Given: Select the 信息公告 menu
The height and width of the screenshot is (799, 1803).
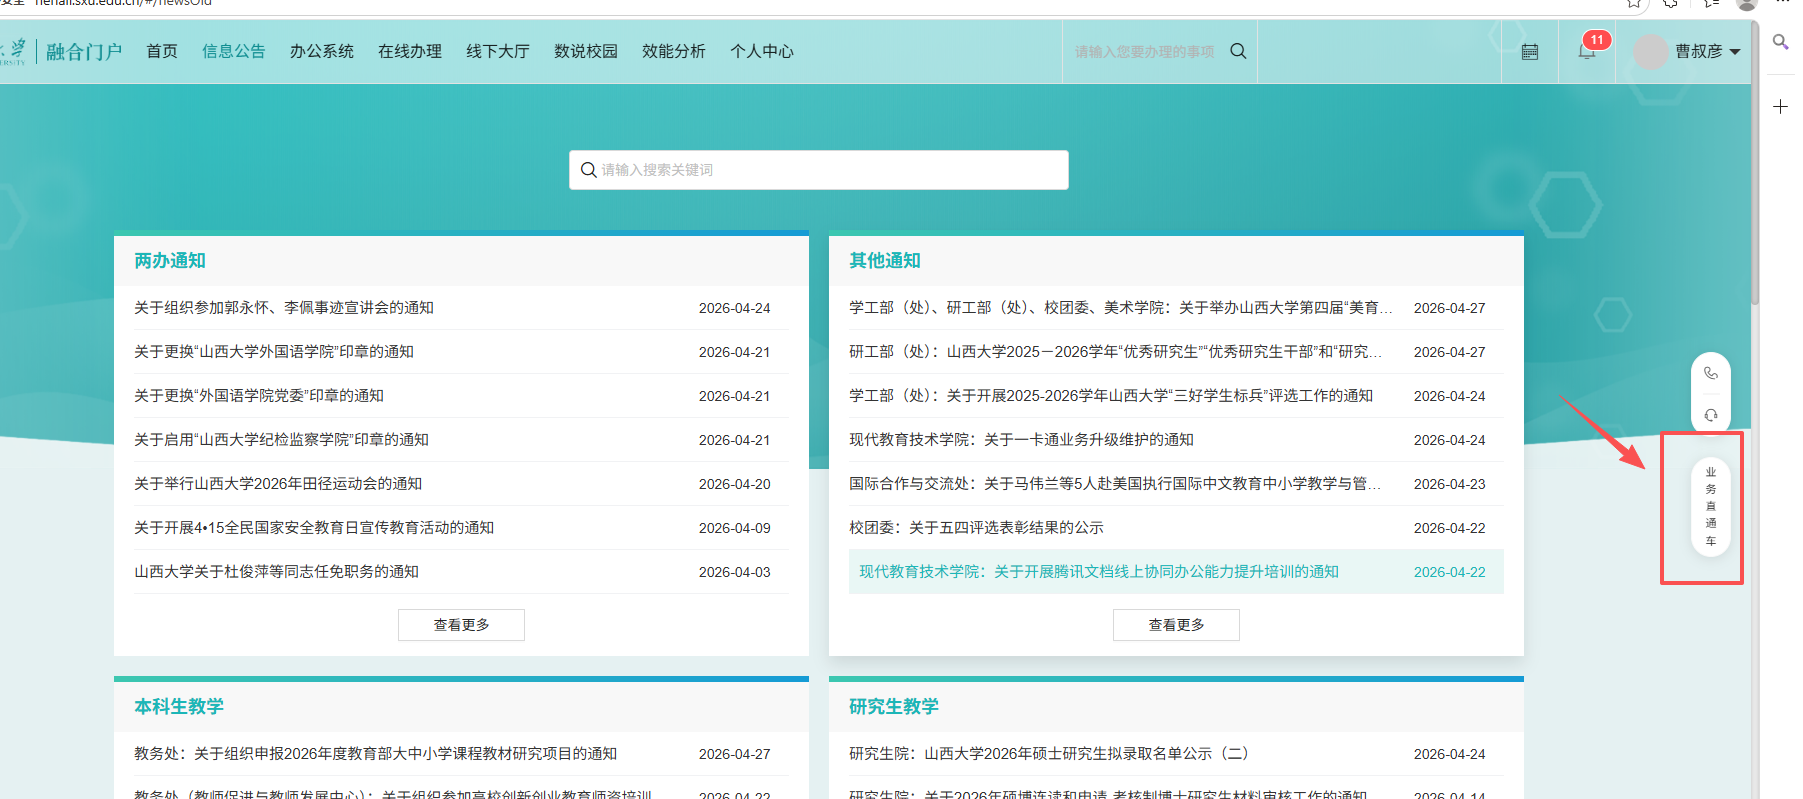Looking at the screenshot, I should [234, 51].
